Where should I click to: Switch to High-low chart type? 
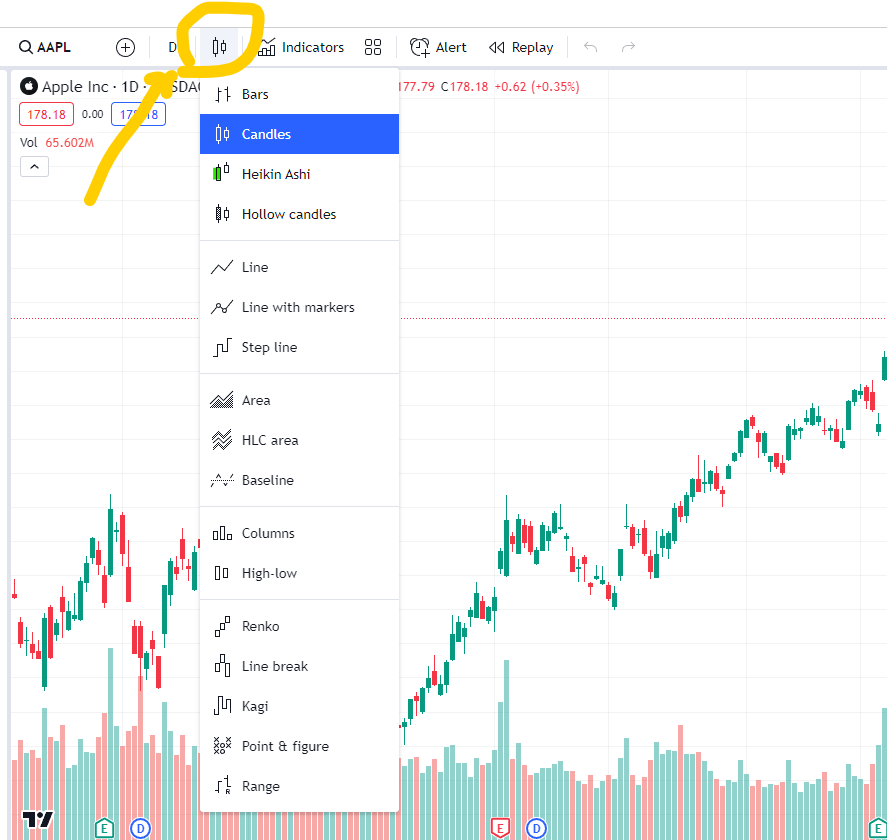(299, 573)
